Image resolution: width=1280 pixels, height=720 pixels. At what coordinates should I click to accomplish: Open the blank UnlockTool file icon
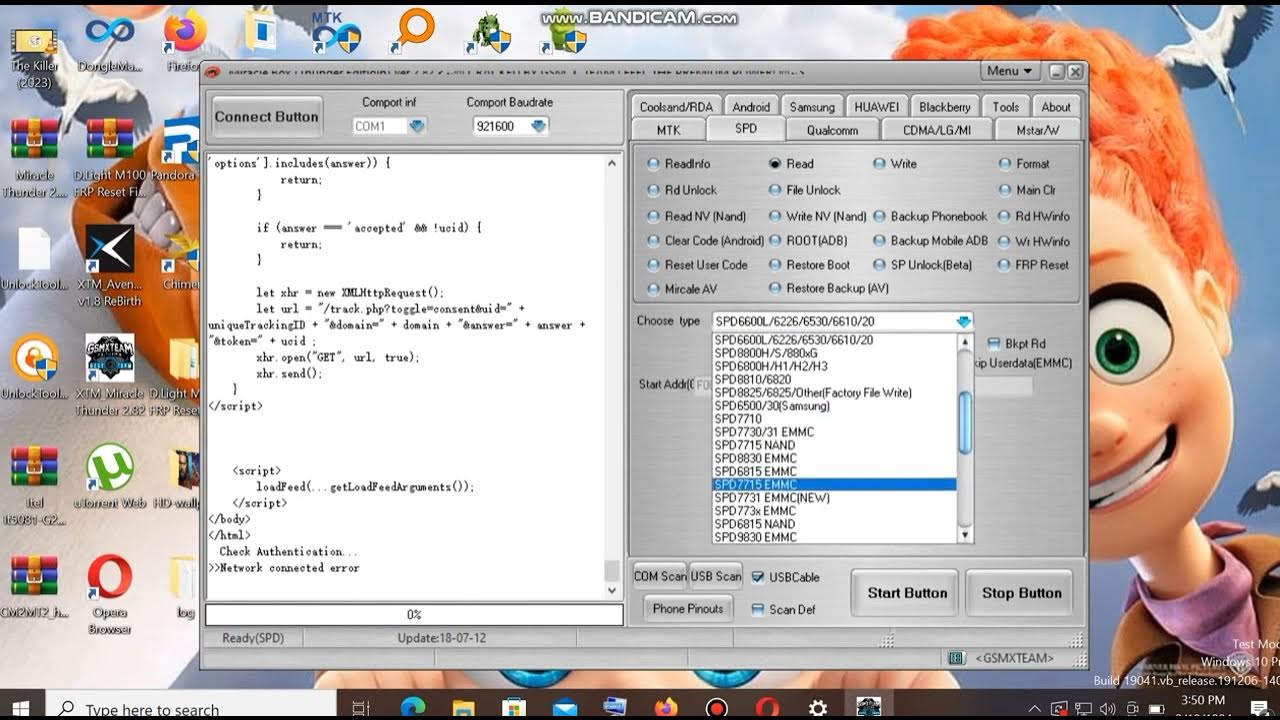[34, 250]
